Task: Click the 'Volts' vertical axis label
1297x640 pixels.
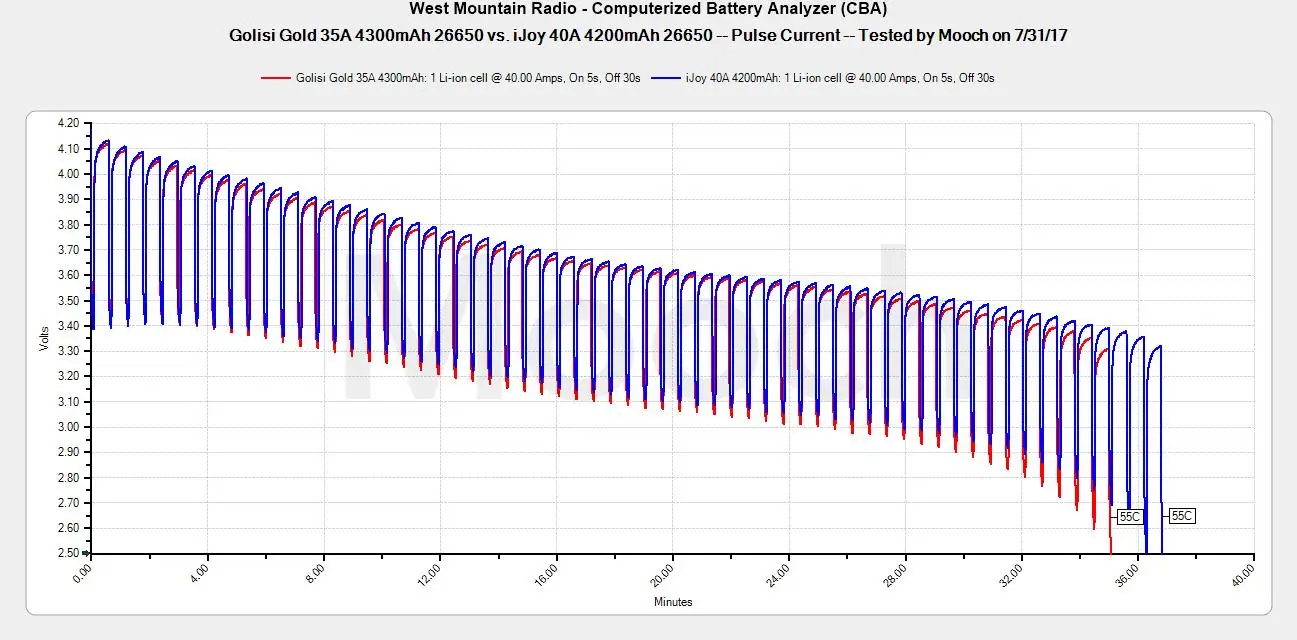Action: [43, 338]
